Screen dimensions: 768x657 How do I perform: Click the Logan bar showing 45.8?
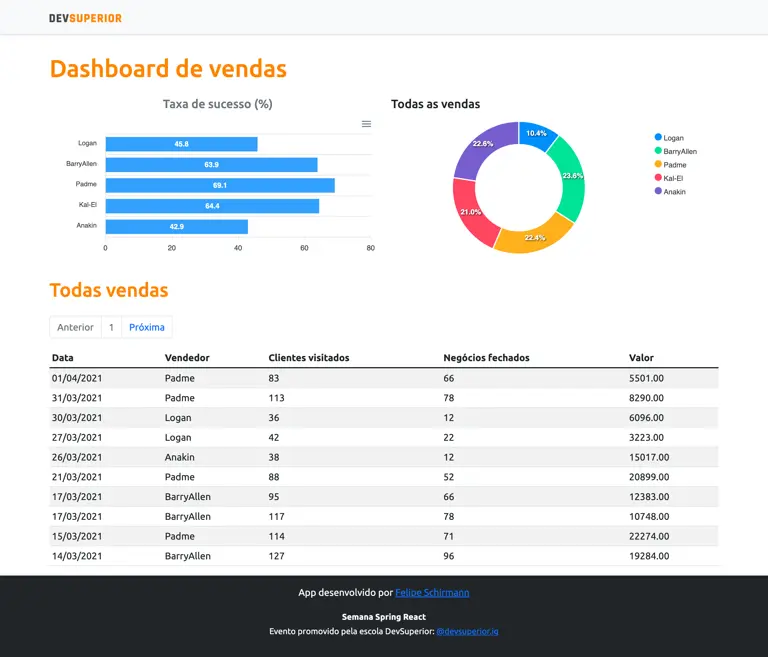coord(181,144)
